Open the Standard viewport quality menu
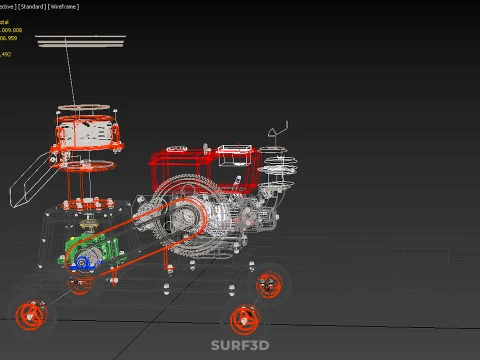 [32, 7]
